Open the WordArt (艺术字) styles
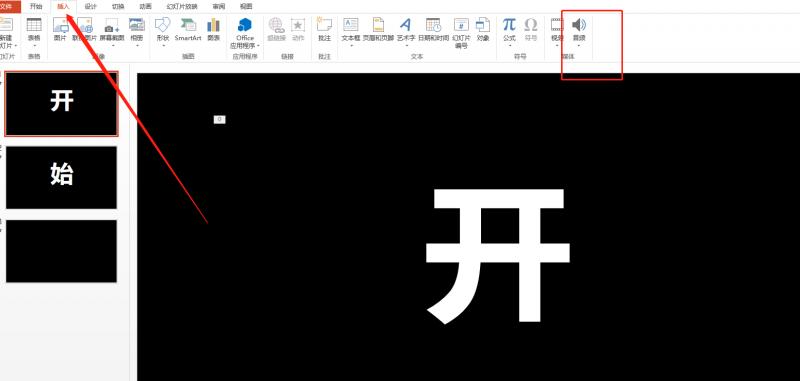The height and width of the screenshot is (381, 800). (406, 32)
